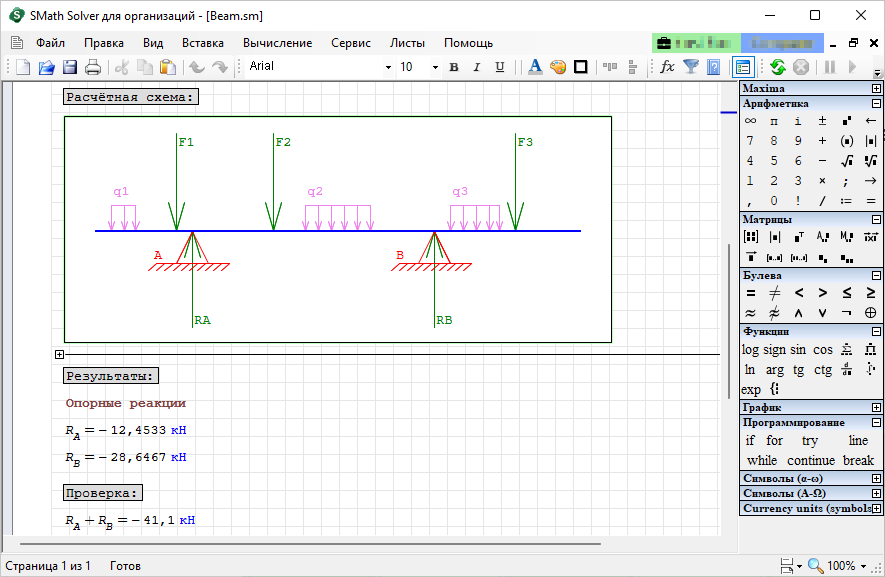
Task: Expand the График panel
Action: (x=876, y=408)
